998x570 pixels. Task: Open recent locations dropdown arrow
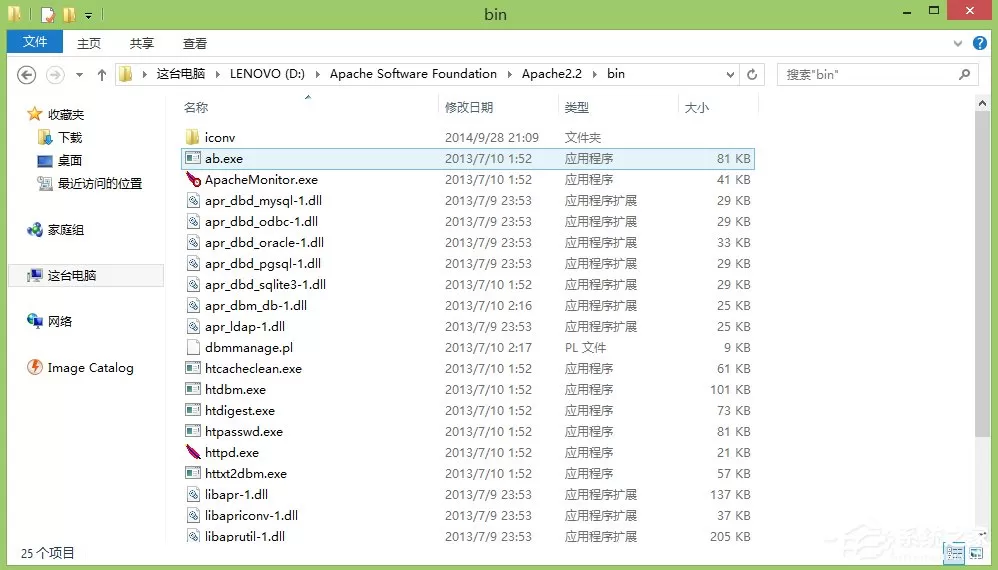80,75
